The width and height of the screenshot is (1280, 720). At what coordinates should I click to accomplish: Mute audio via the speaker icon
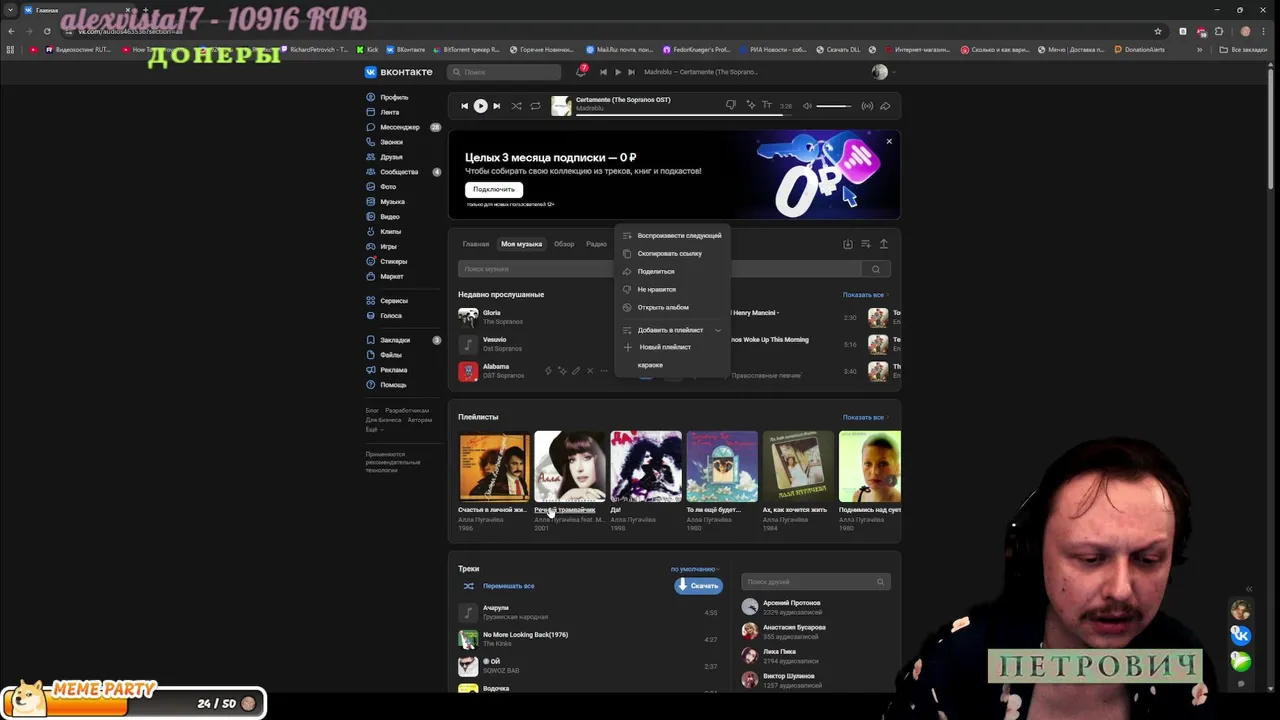[x=807, y=106]
